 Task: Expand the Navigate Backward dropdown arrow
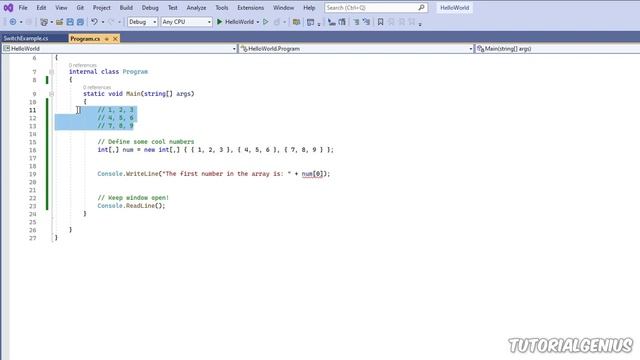click(x=21, y=22)
